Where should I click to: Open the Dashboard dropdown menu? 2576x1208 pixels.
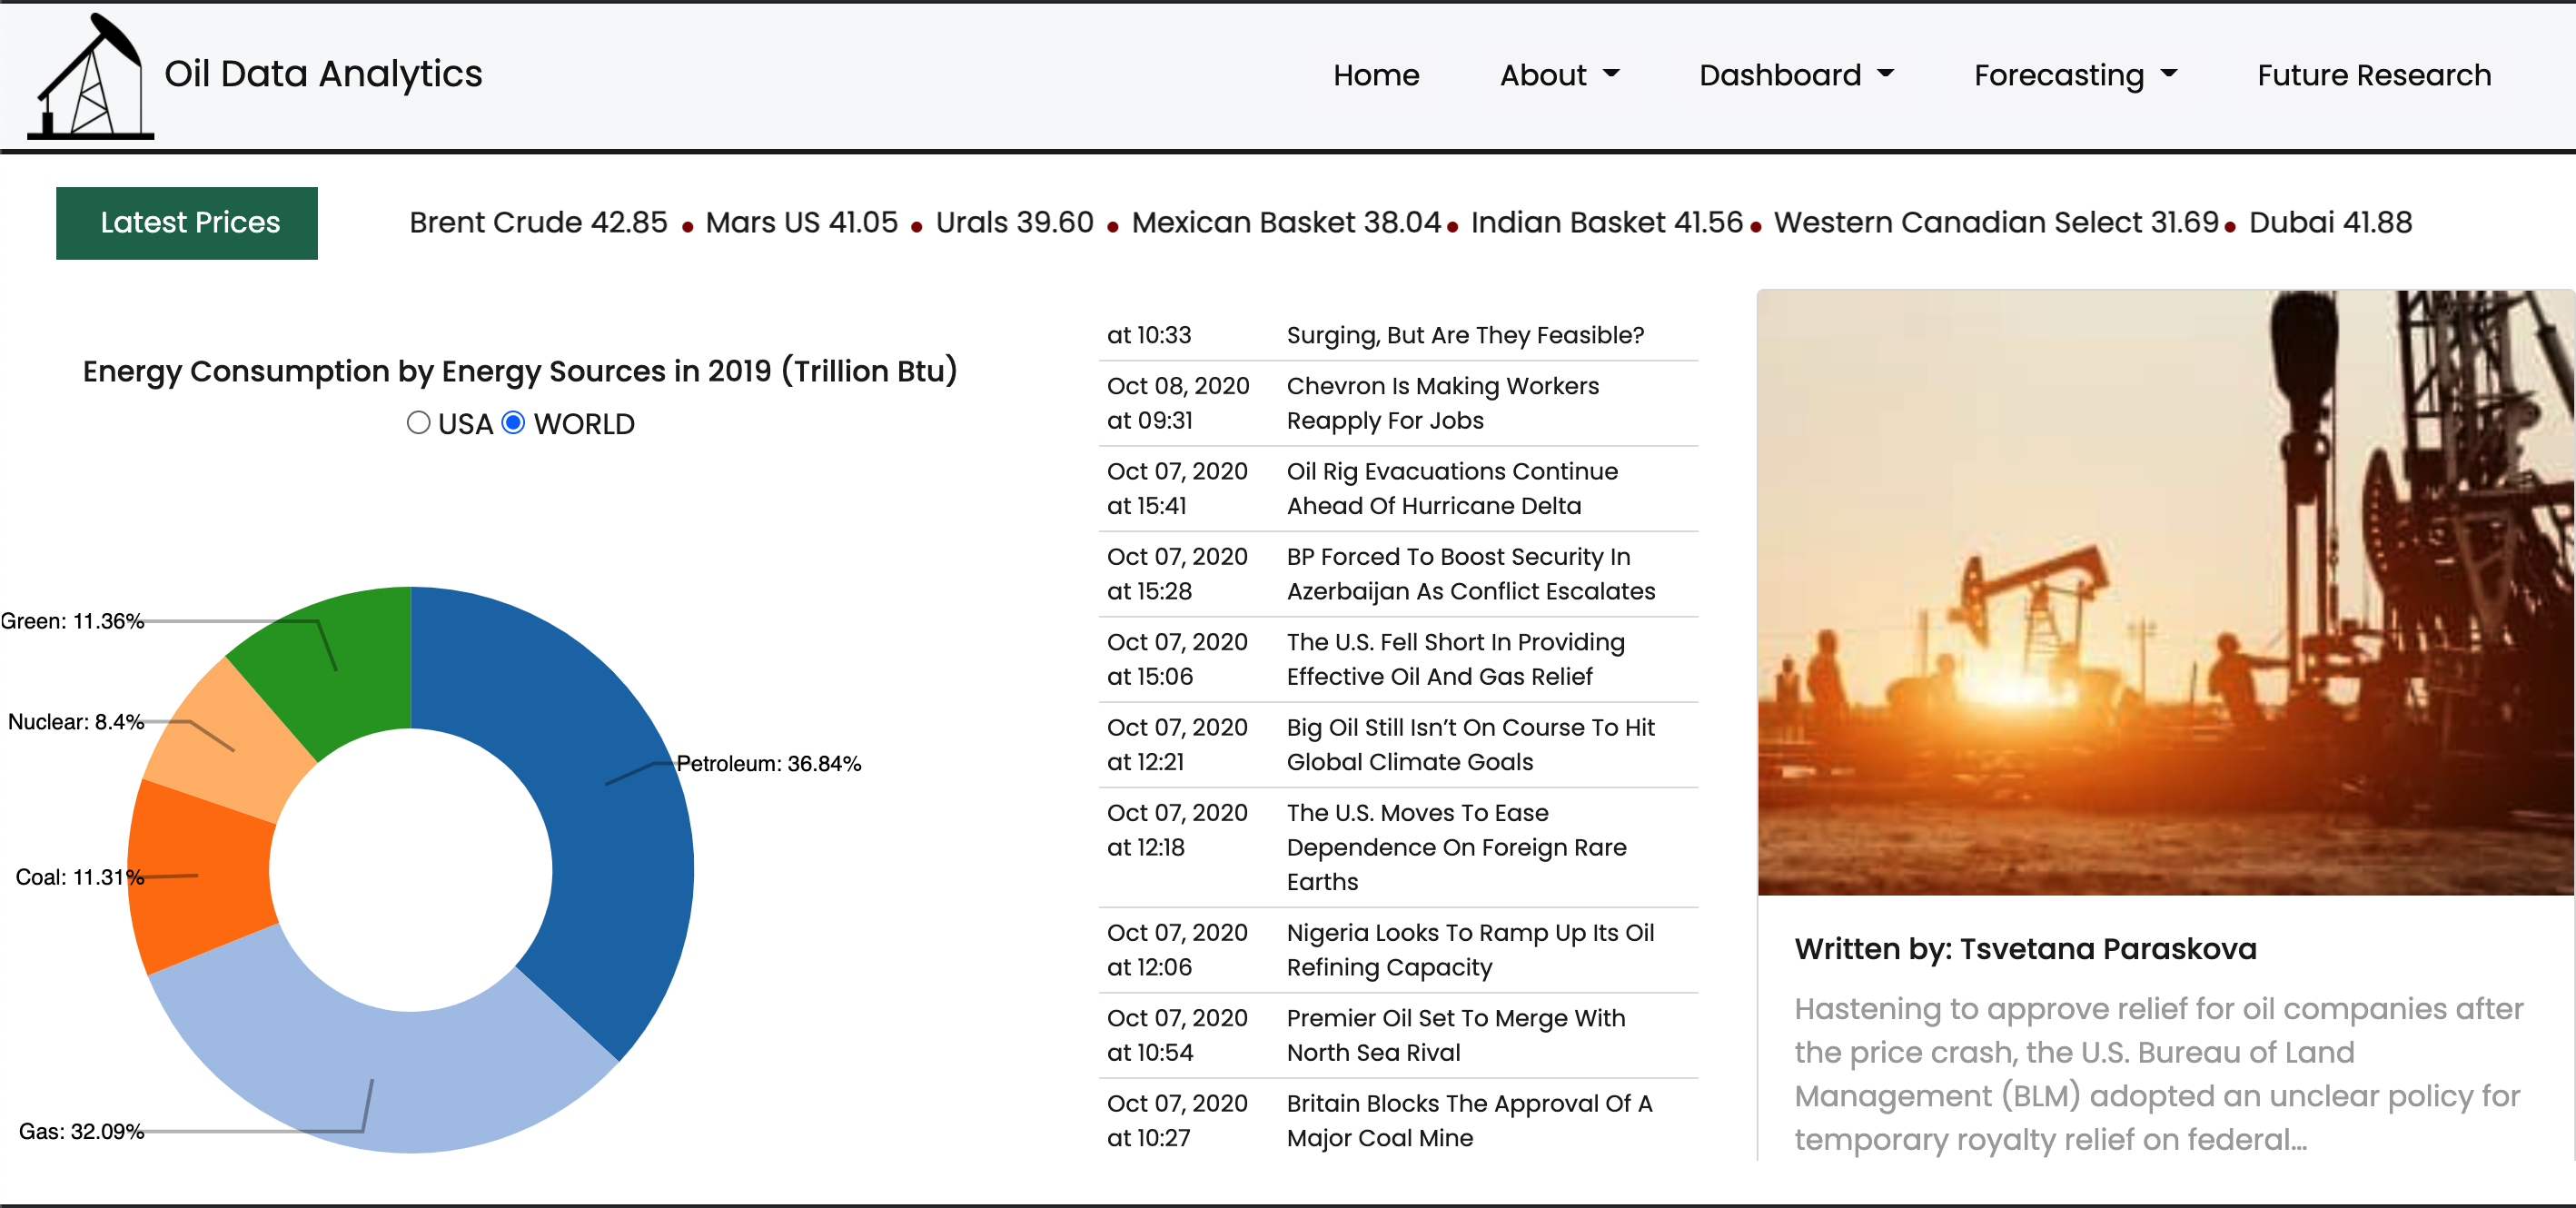1795,75
